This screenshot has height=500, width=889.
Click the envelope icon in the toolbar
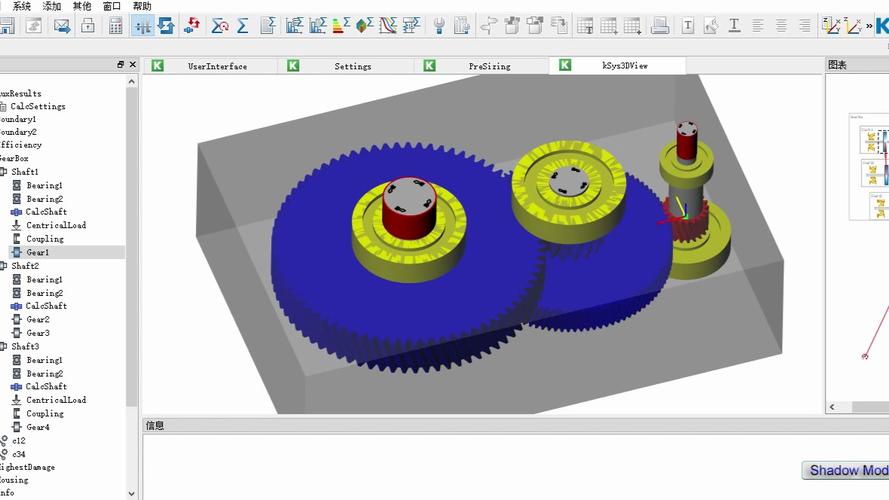coord(62,25)
